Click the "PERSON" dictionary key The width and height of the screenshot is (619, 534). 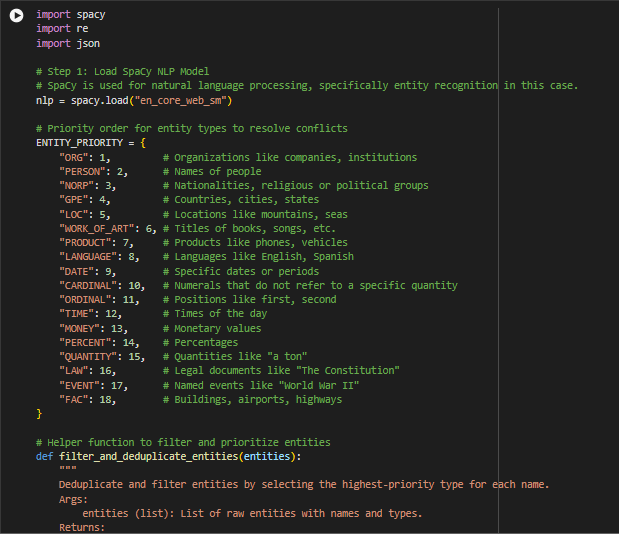(82, 172)
